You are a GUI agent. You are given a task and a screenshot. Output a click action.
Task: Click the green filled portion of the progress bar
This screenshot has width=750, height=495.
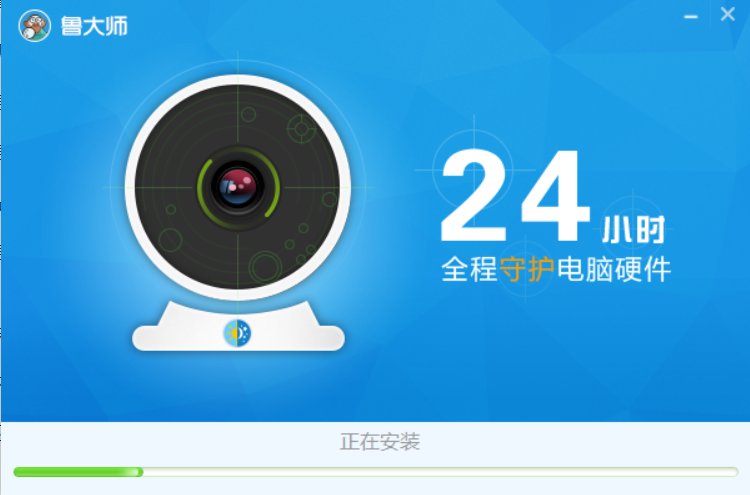[x=78, y=472]
